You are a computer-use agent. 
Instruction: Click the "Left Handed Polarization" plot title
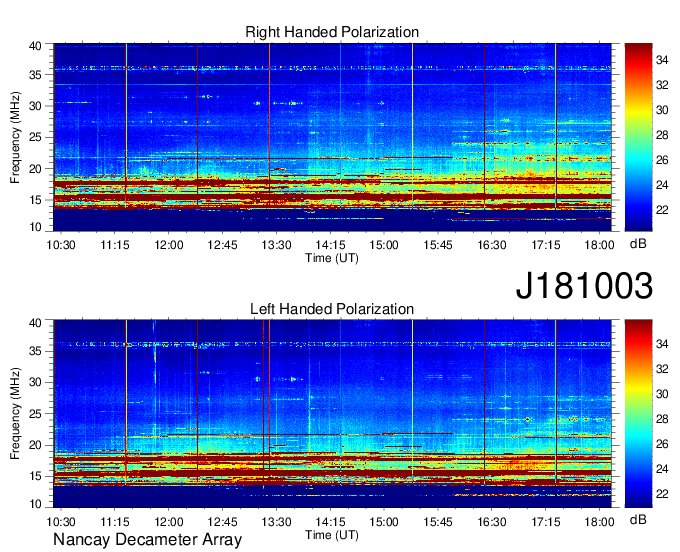(332, 309)
